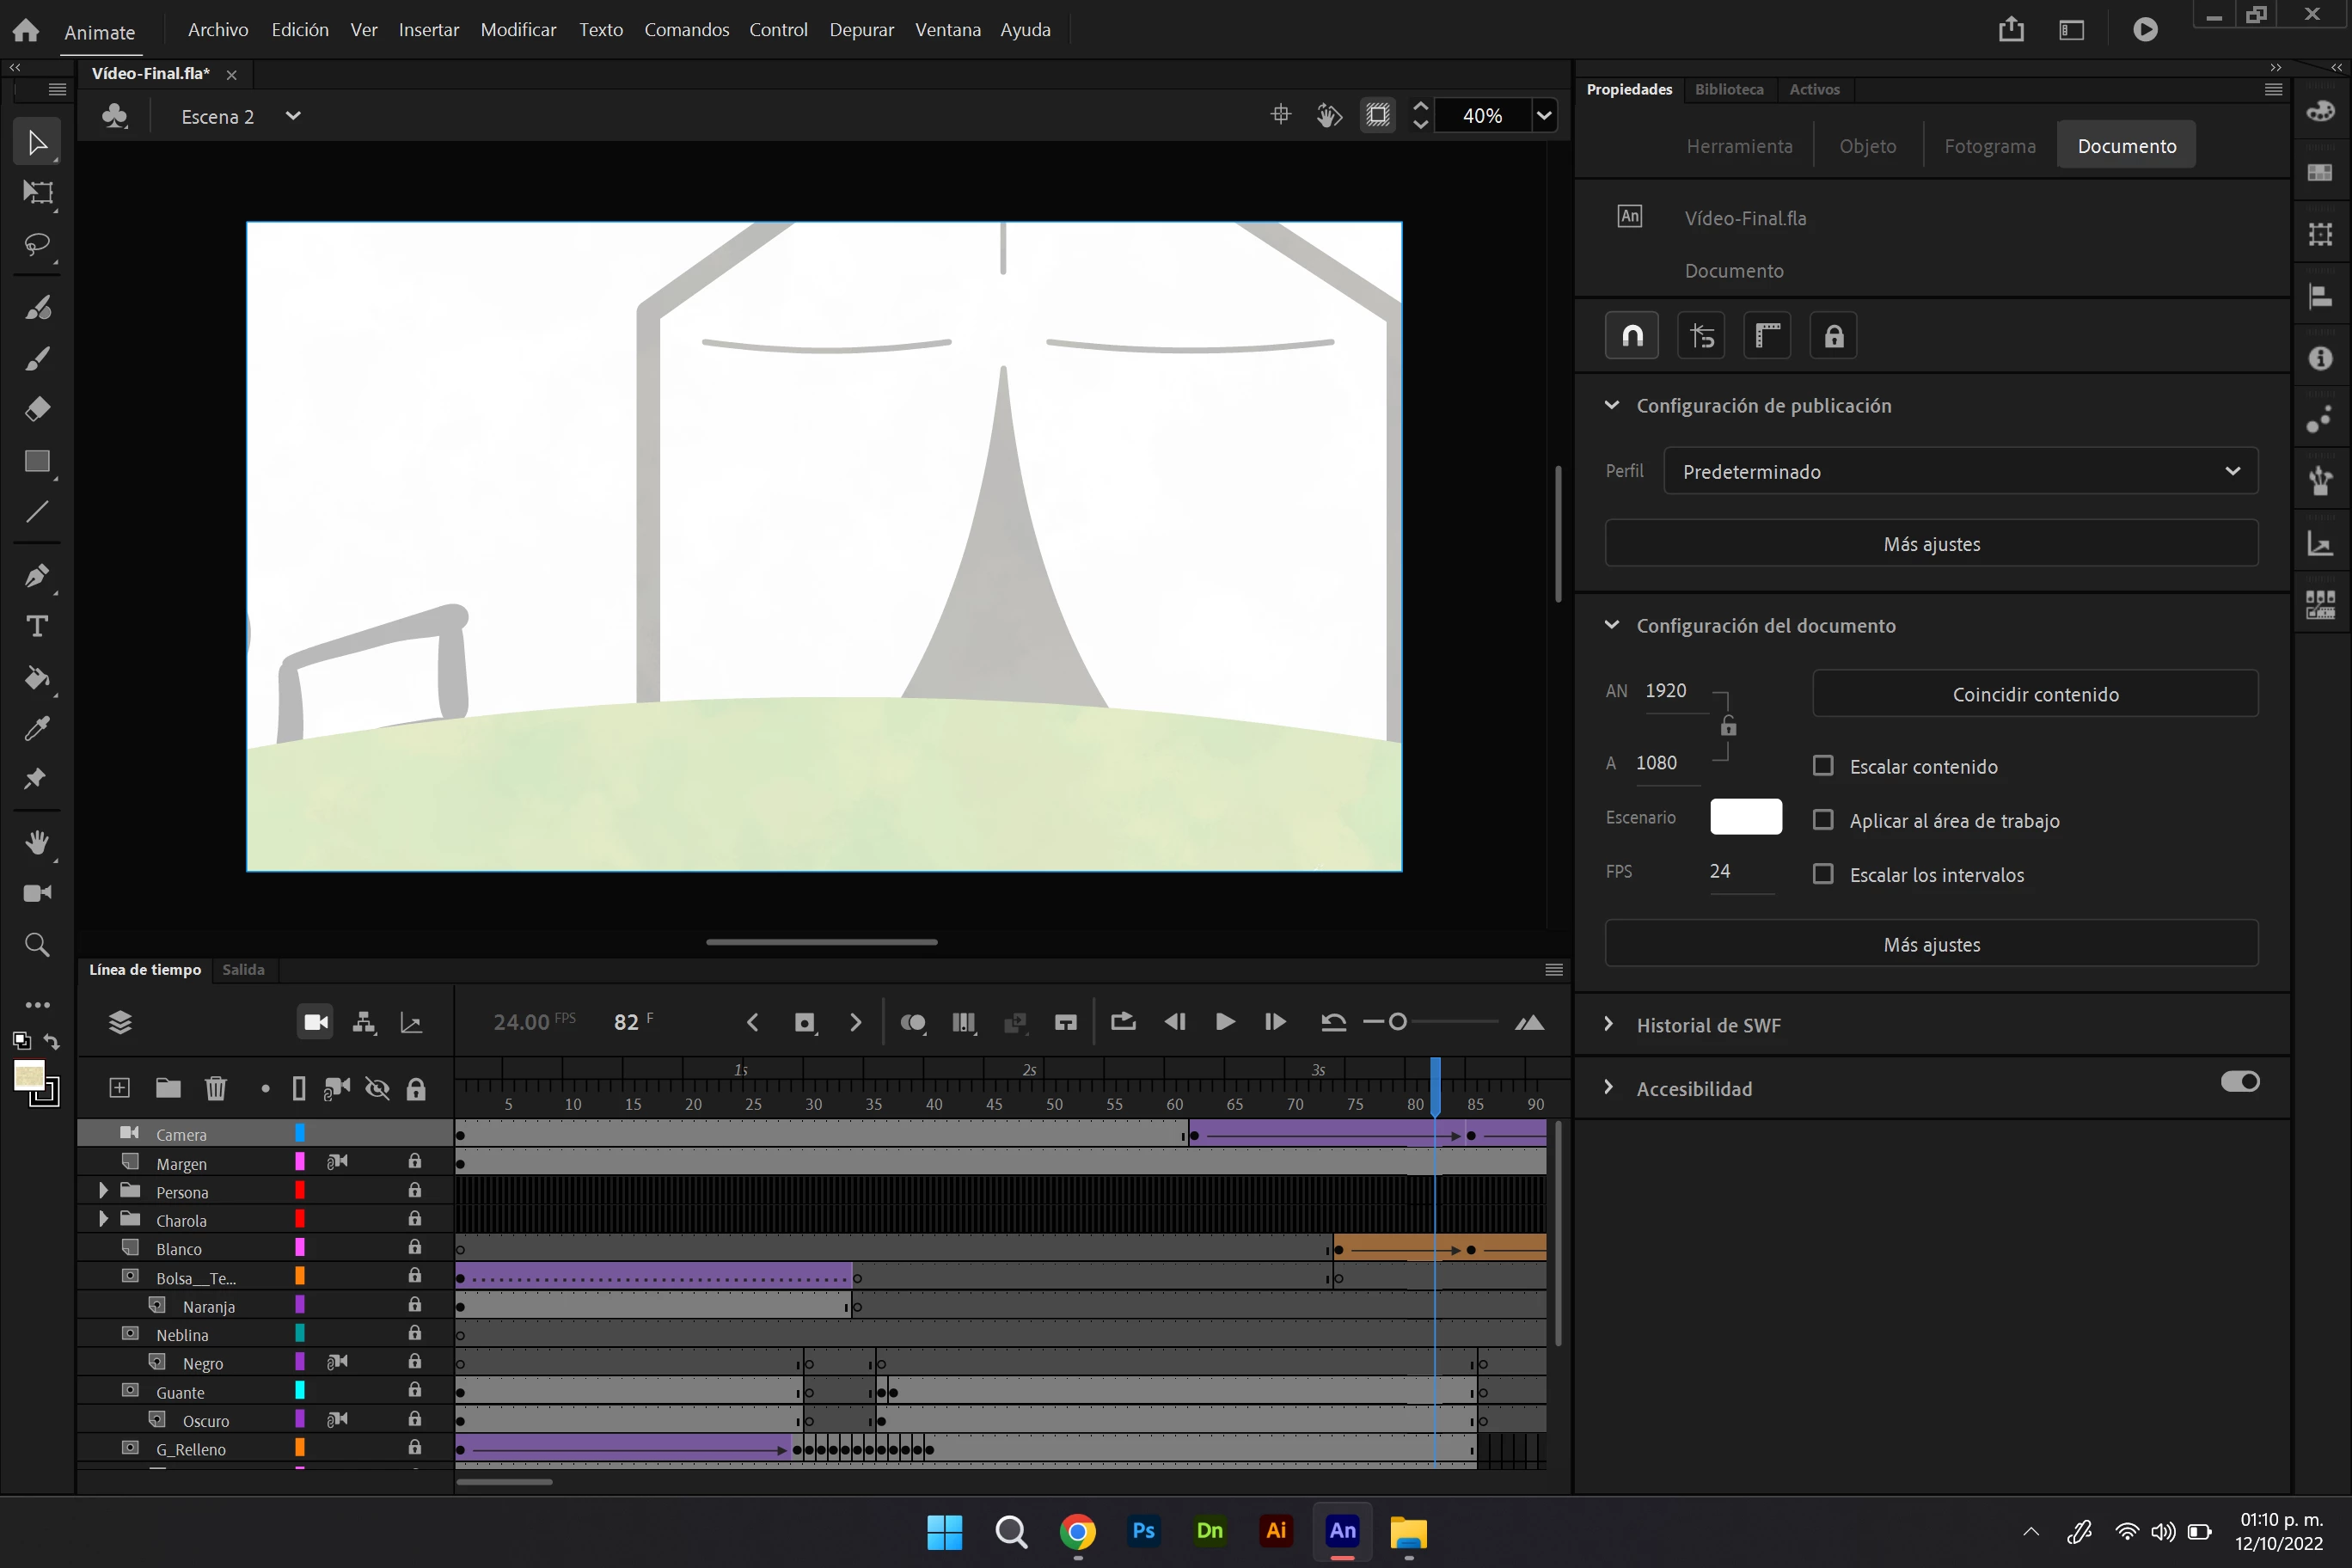Switch to the Biblioteca tab
Screen dimensions: 2352x1568
coord(1729,89)
